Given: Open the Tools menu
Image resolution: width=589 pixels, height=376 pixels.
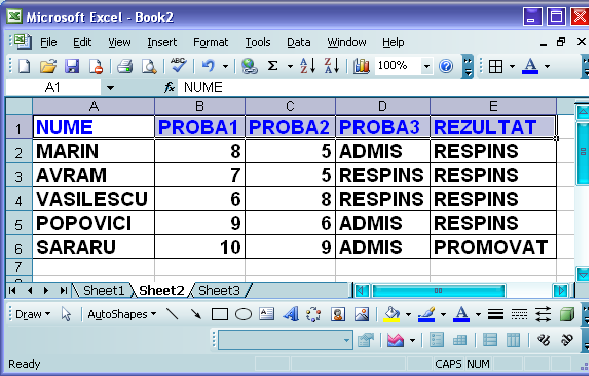Looking at the screenshot, I should pos(258,42).
